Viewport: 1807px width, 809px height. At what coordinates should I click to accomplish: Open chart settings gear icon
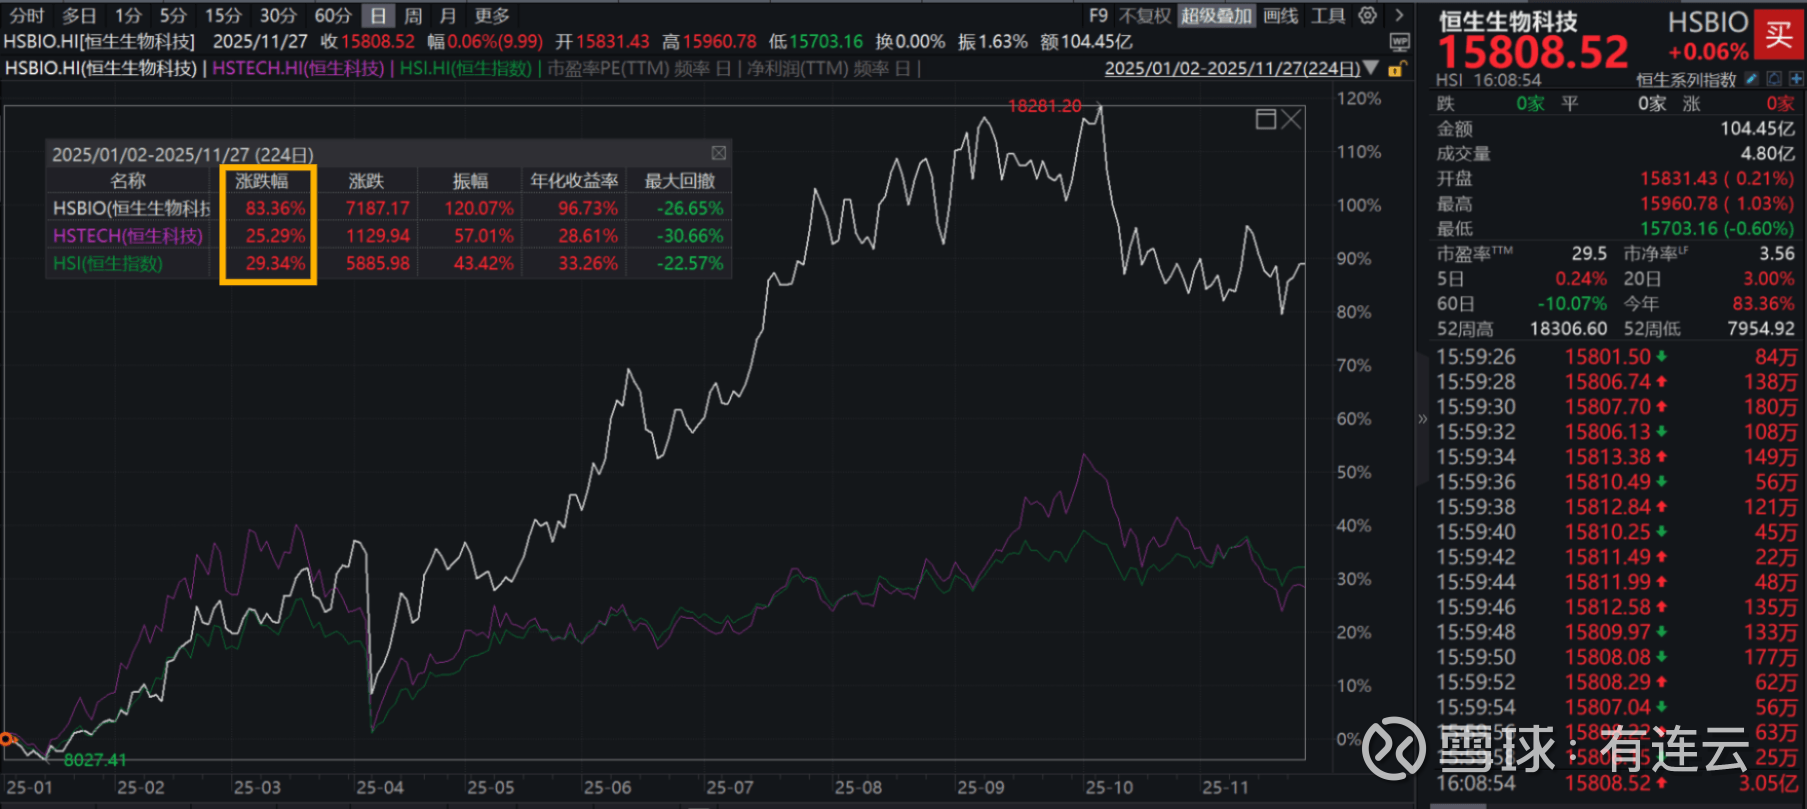point(1367,15)
